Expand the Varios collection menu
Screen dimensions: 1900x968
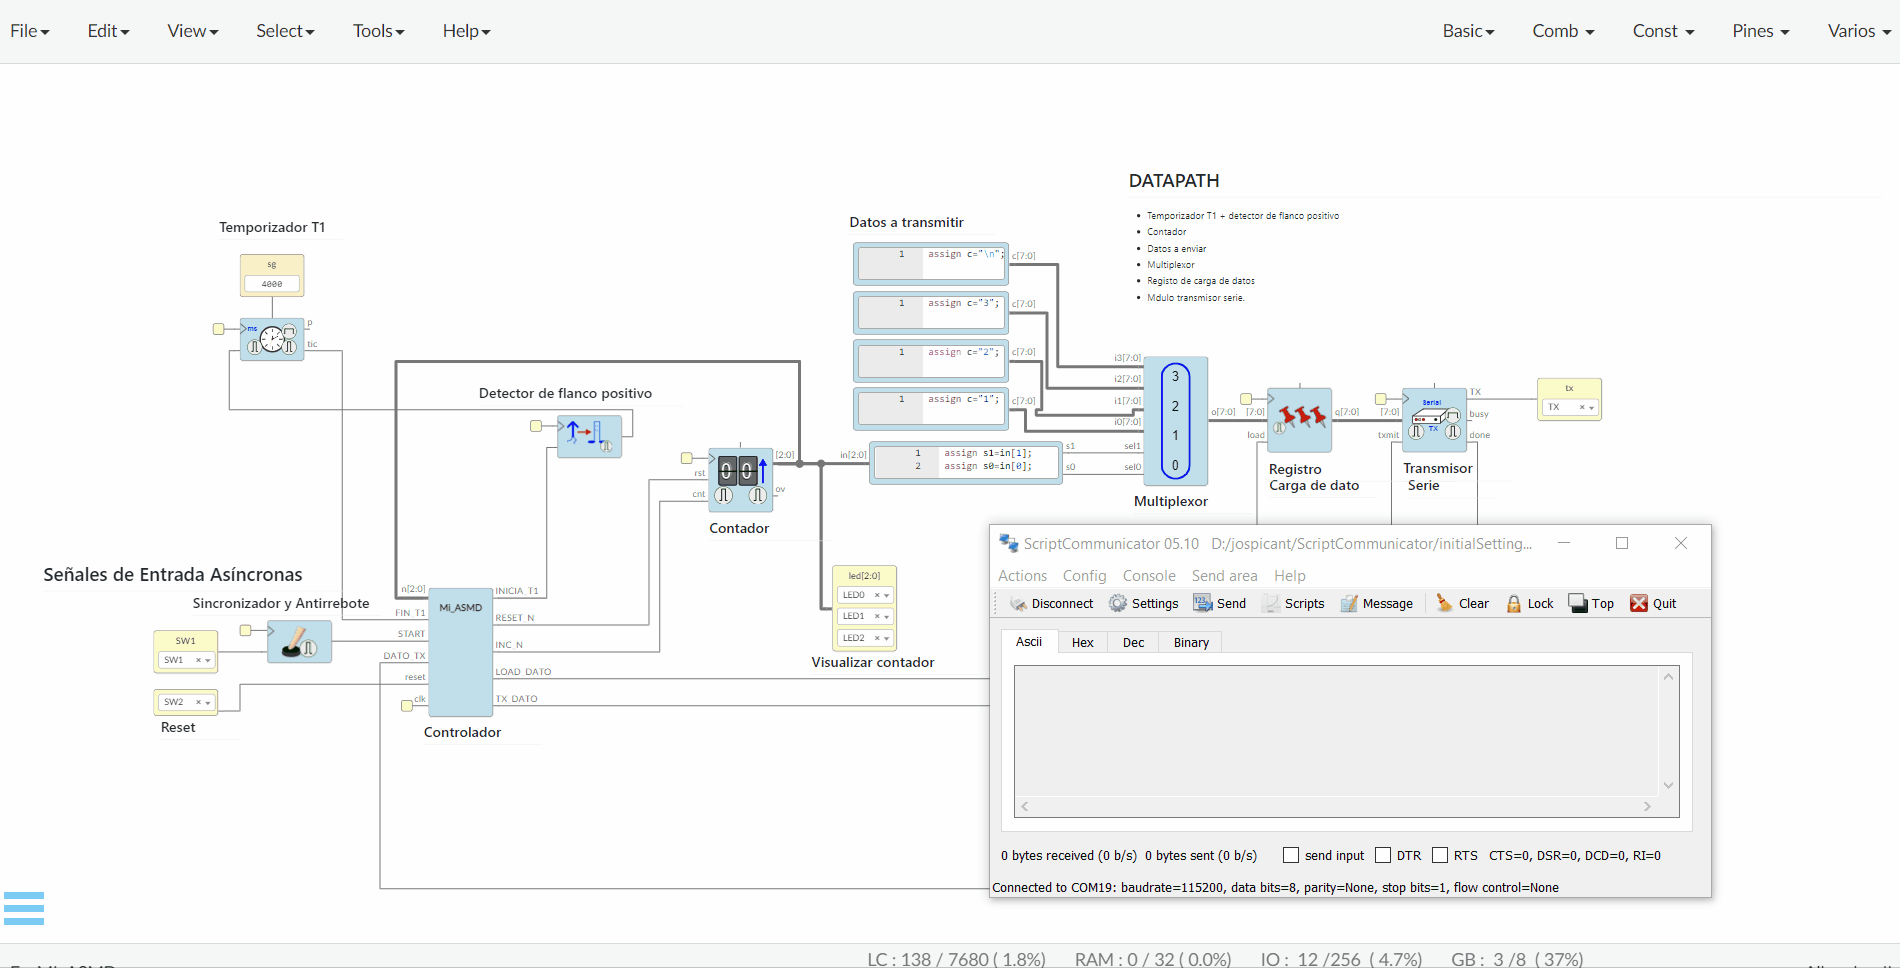[1859, 31]
